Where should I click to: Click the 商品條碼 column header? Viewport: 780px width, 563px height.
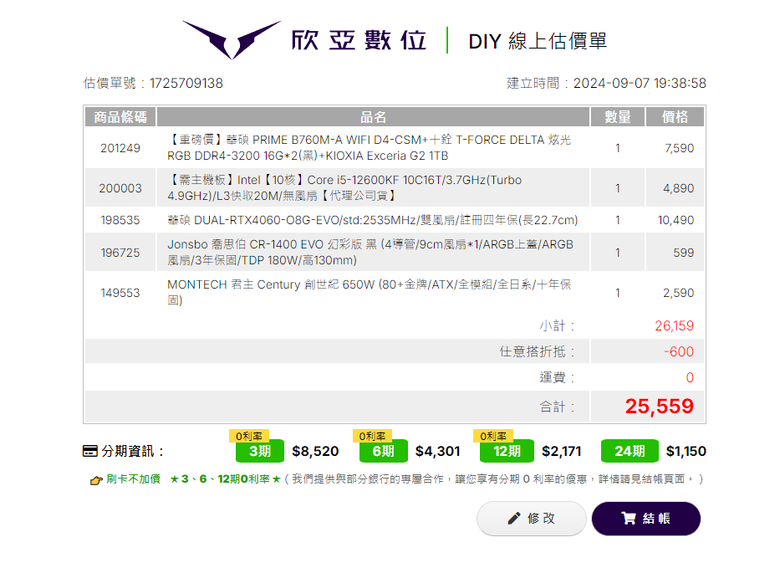[x=120, y=117]
